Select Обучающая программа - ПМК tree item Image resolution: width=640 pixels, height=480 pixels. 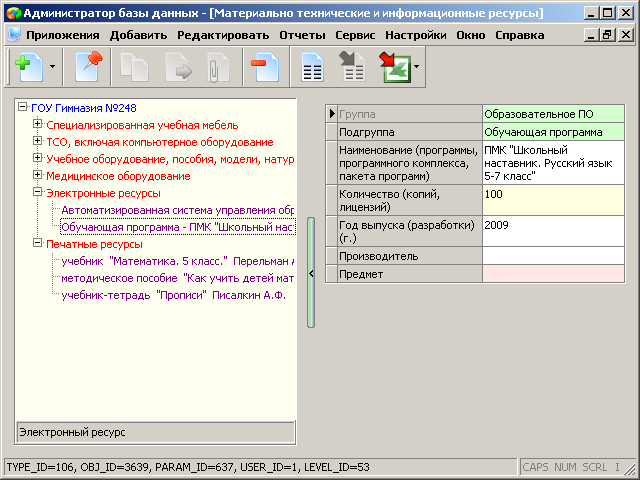pyautogui.click(x=178, y=227)
